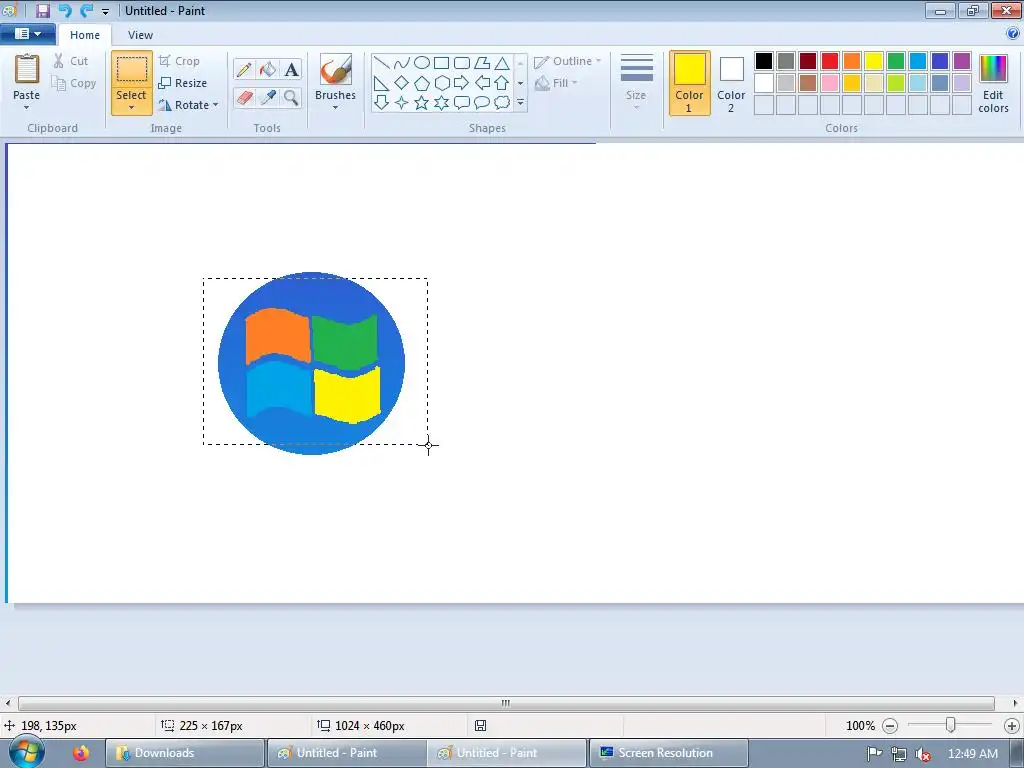Screen dimensions: 1024x768
Task: Pick the purple color swatch
Action: 961,61
